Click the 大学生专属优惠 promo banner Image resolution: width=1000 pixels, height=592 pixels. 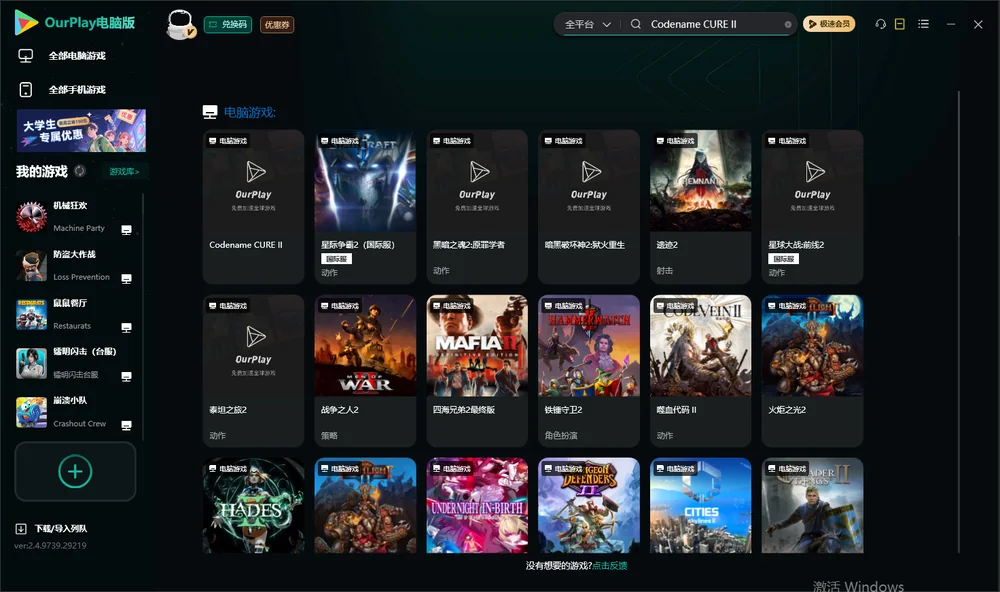pos(82,130)
